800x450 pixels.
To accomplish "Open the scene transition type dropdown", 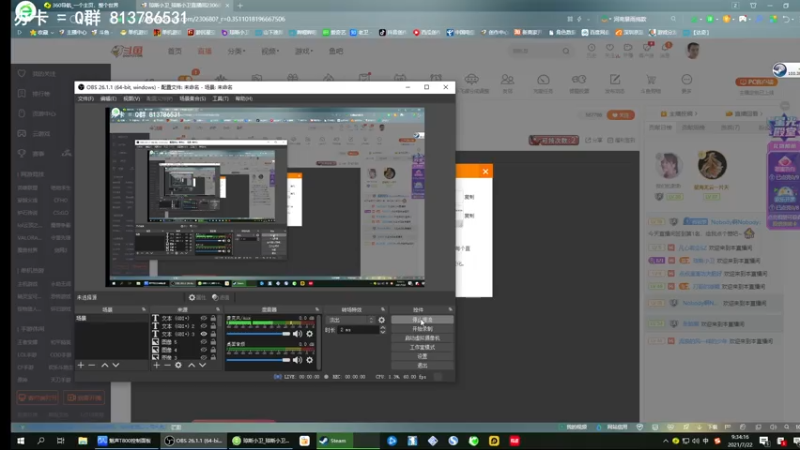I will coord(351,320).
